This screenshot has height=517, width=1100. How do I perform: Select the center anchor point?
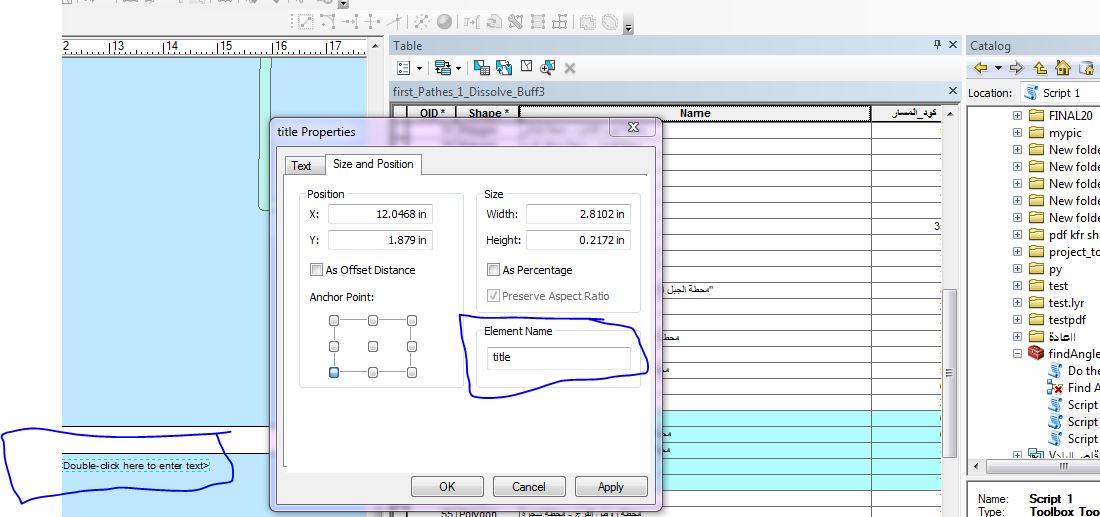pos(373,347)
